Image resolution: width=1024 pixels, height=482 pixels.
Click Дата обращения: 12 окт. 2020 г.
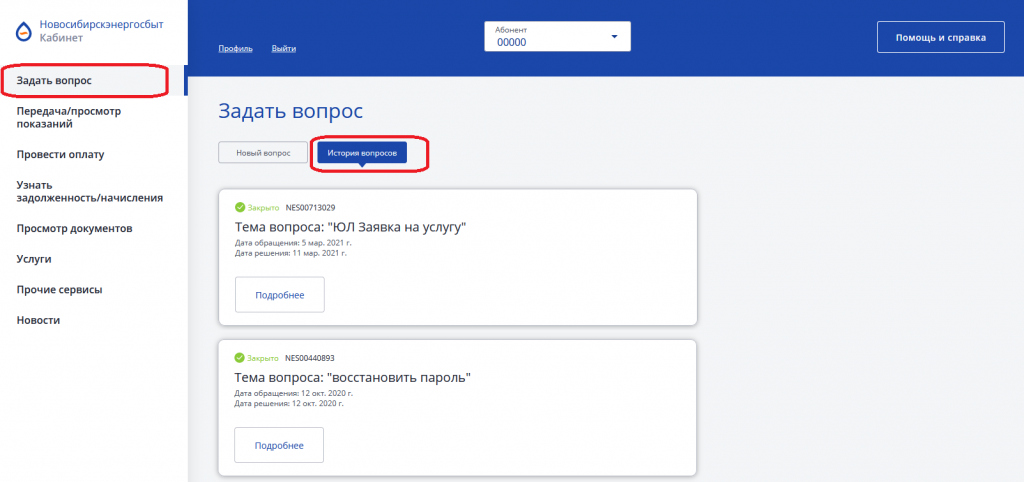pyautogui.click(x=294, y=394)
